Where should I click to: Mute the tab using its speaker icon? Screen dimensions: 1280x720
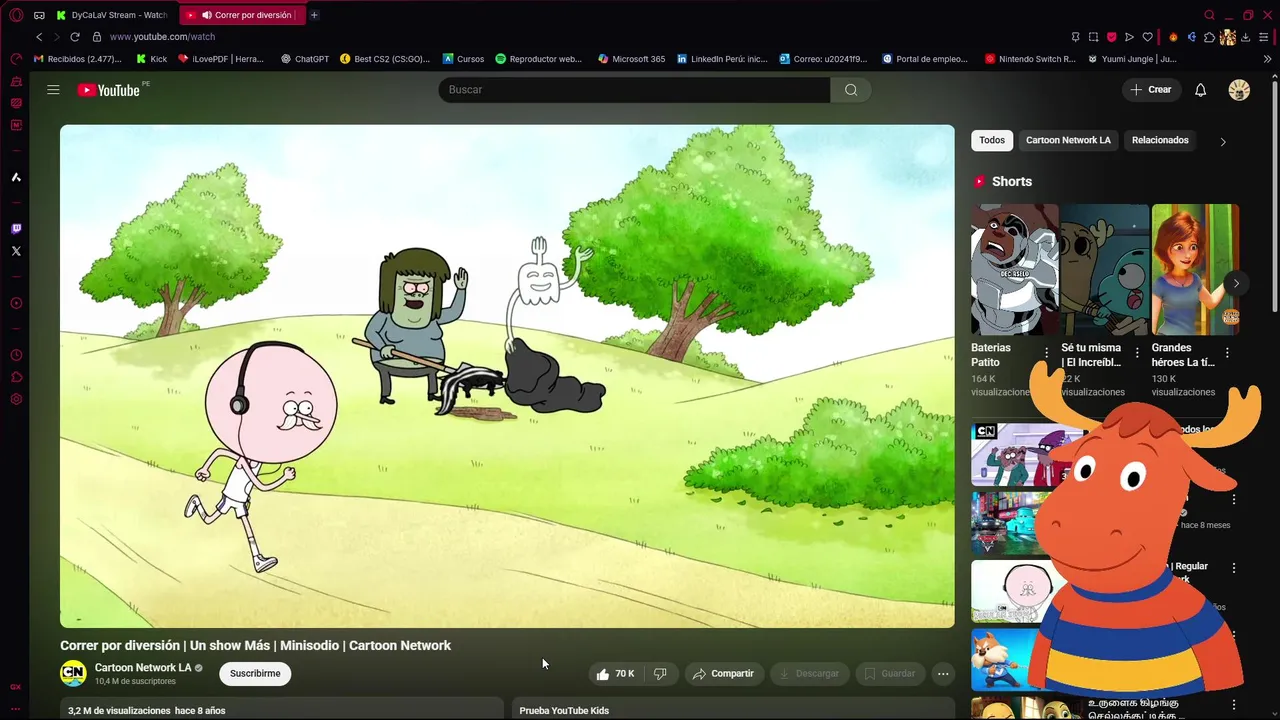click(206, 15)
